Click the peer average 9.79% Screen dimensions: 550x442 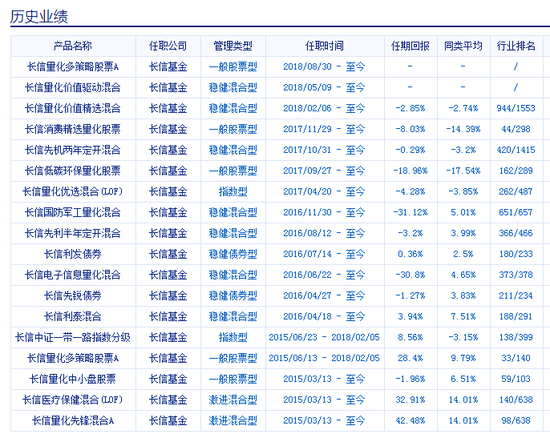[463, 358]
